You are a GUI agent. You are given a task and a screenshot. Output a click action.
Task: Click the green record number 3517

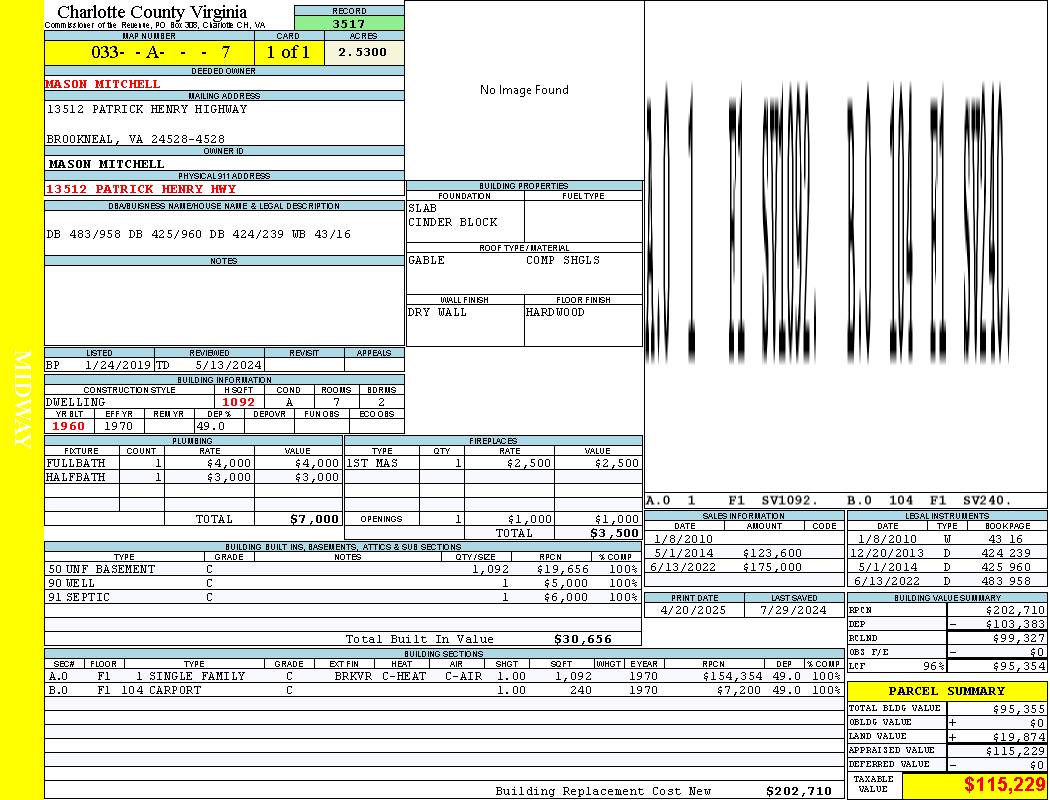pyautogui.click(x=349, y=23)
